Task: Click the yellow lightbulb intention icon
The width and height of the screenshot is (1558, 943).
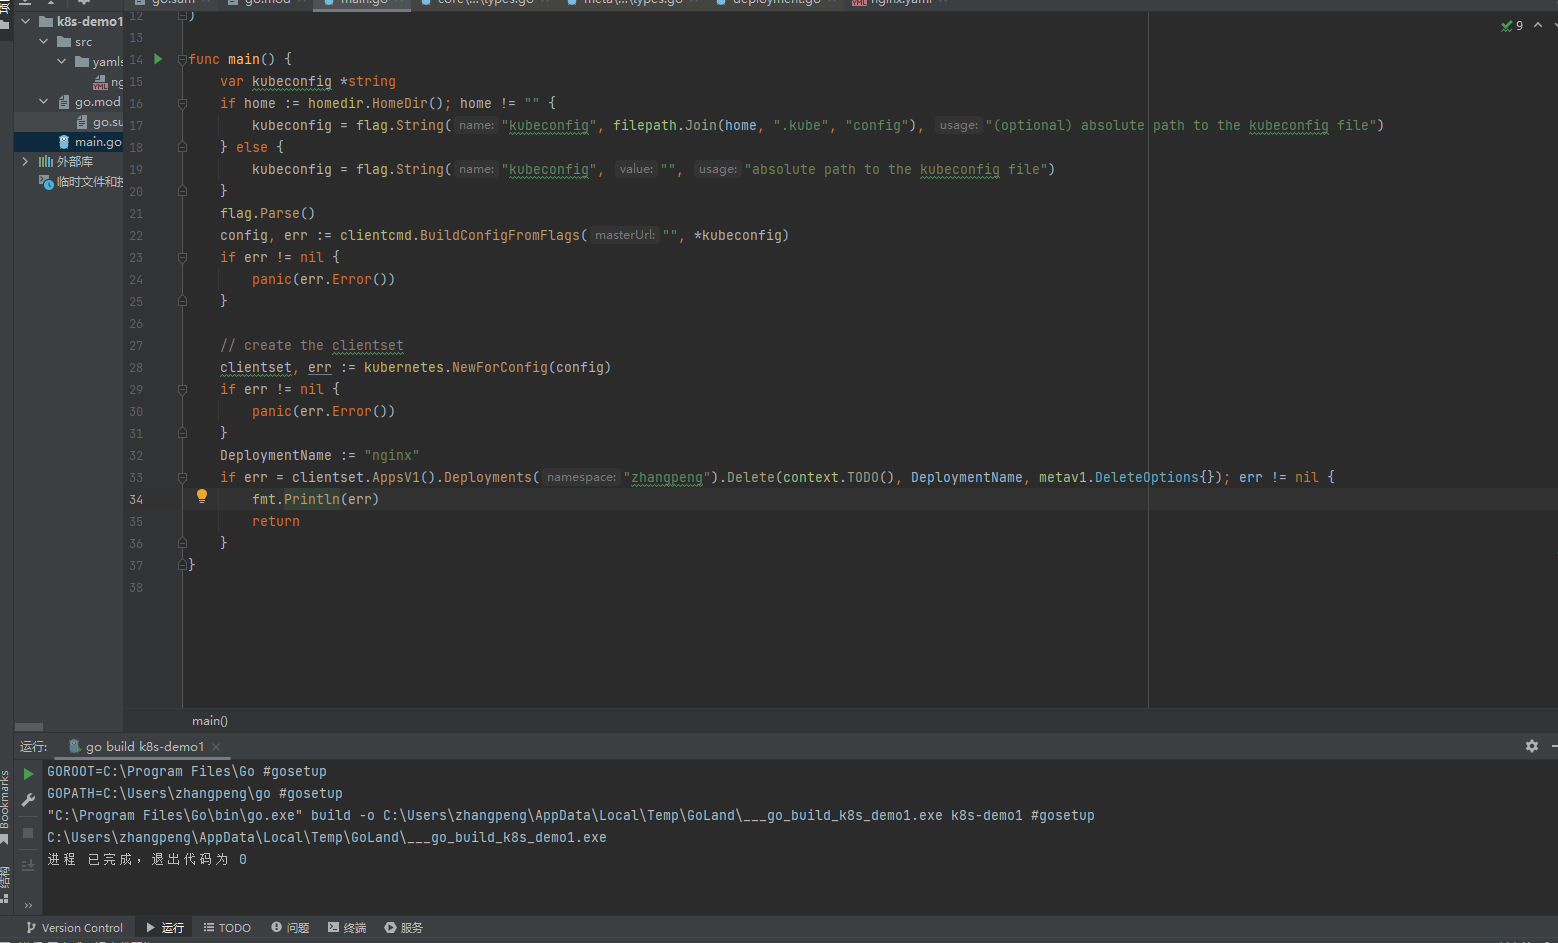Action: pyautogui.click(x=202, y=496)
